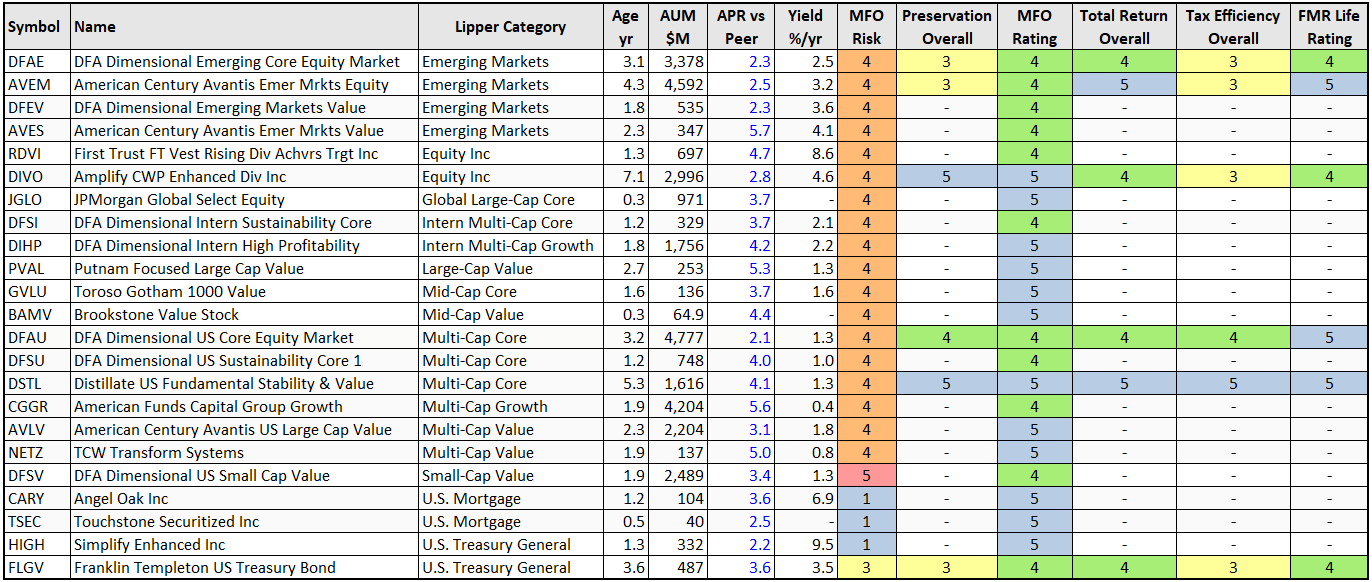Click the yellow MFO Risk cell for FLGV
This screenshot has width=1372, height=582.
coord(866,568)
